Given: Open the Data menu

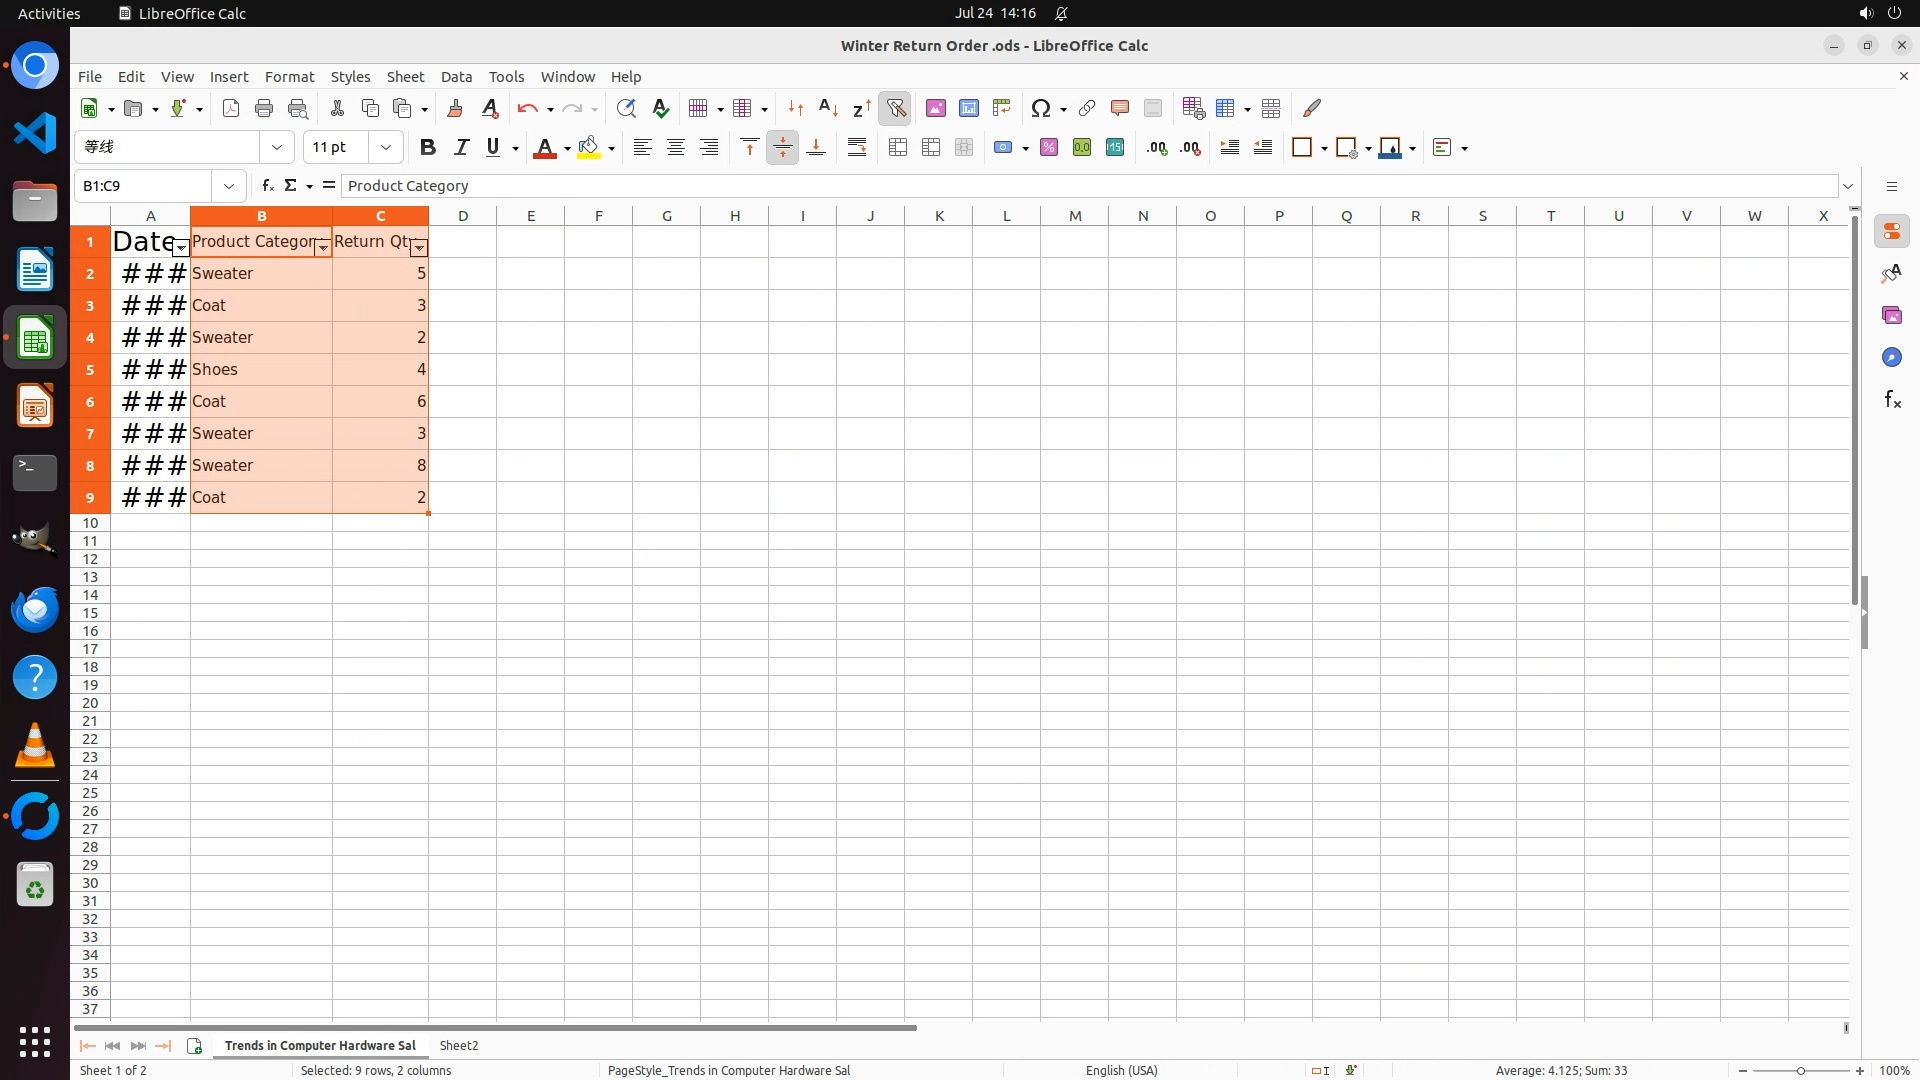Looking at the screenshot, I should click(456, 76).
